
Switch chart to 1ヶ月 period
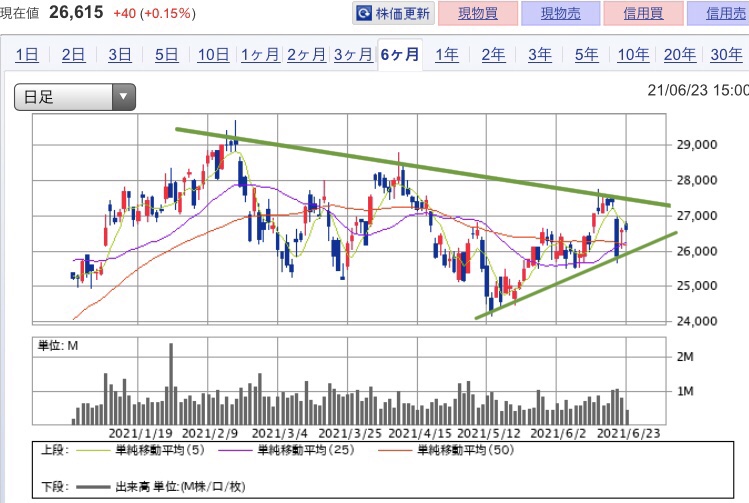point(260,55)
